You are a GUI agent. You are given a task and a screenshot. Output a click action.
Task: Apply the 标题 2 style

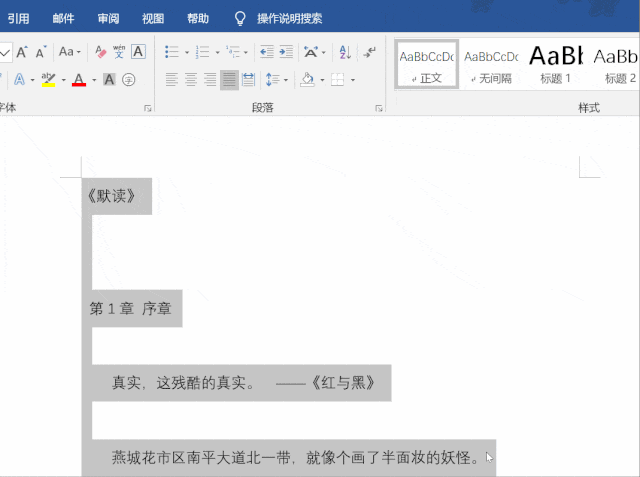[615, 64]
